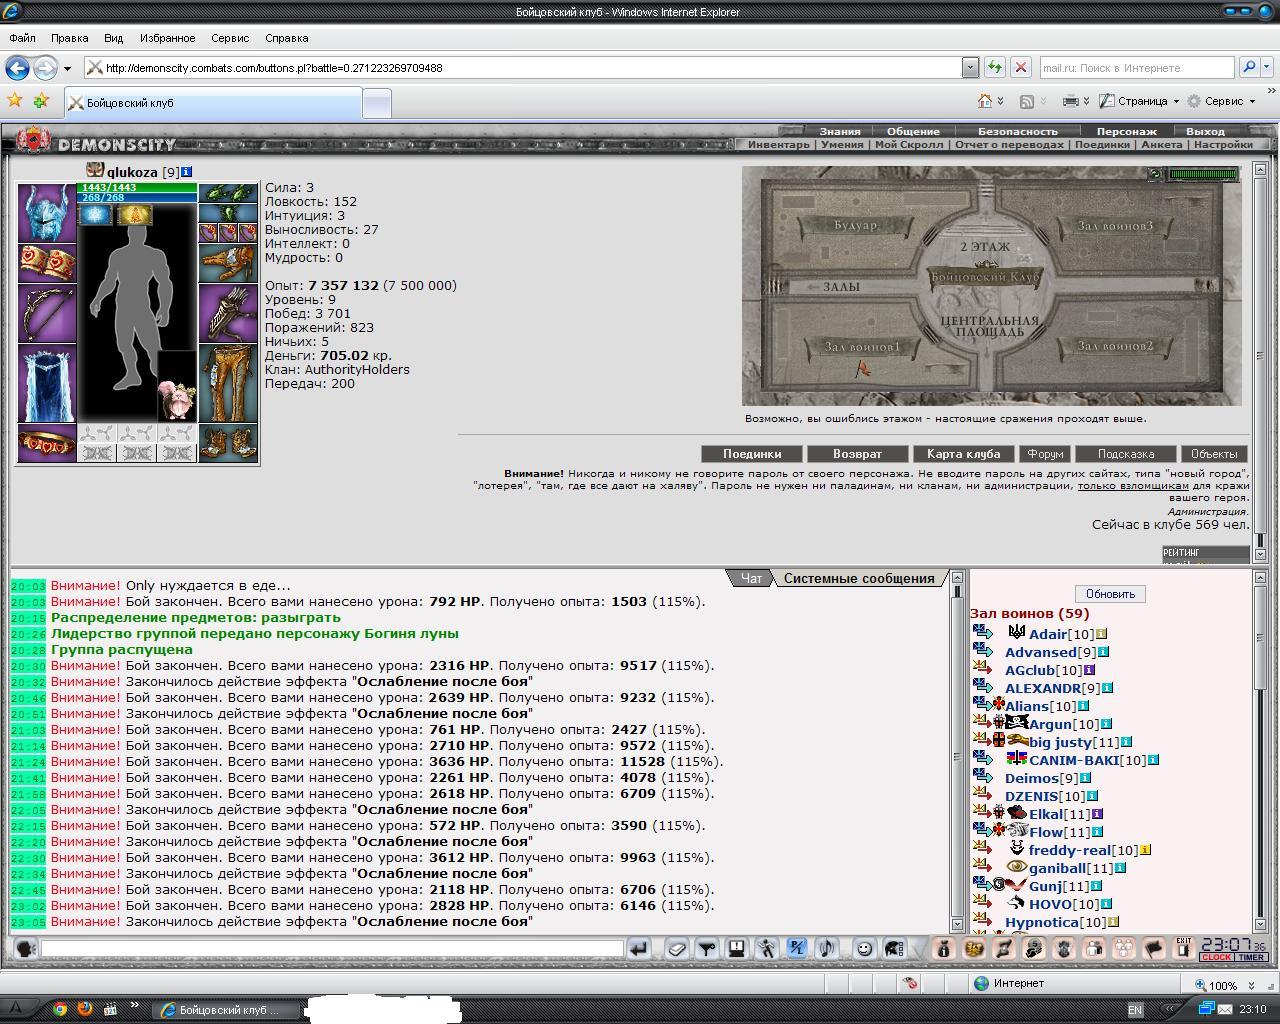Viewport: 1280px width, 1024px height.
Task: Open the Знания game menu
Action: tap(840, 131)
